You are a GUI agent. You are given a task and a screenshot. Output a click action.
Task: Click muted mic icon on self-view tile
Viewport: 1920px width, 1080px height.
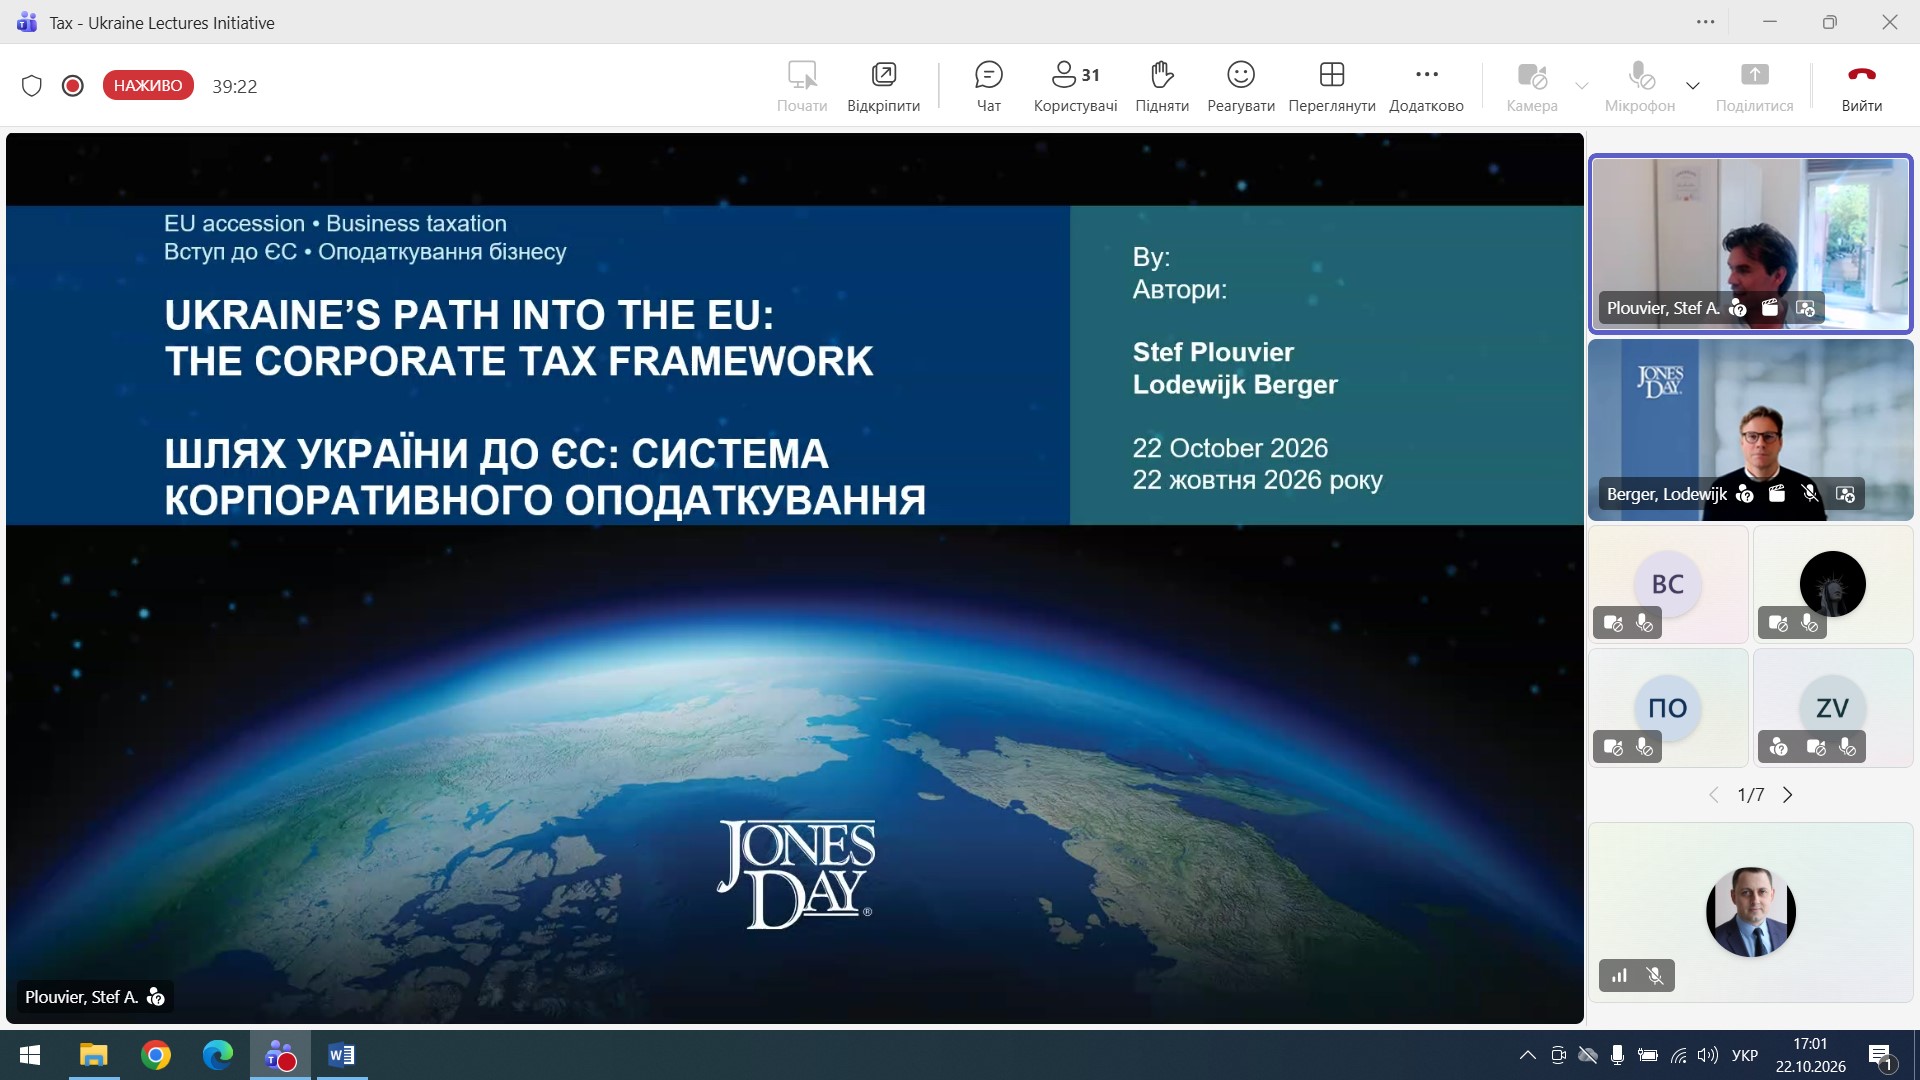click(x=1655, y=976)
